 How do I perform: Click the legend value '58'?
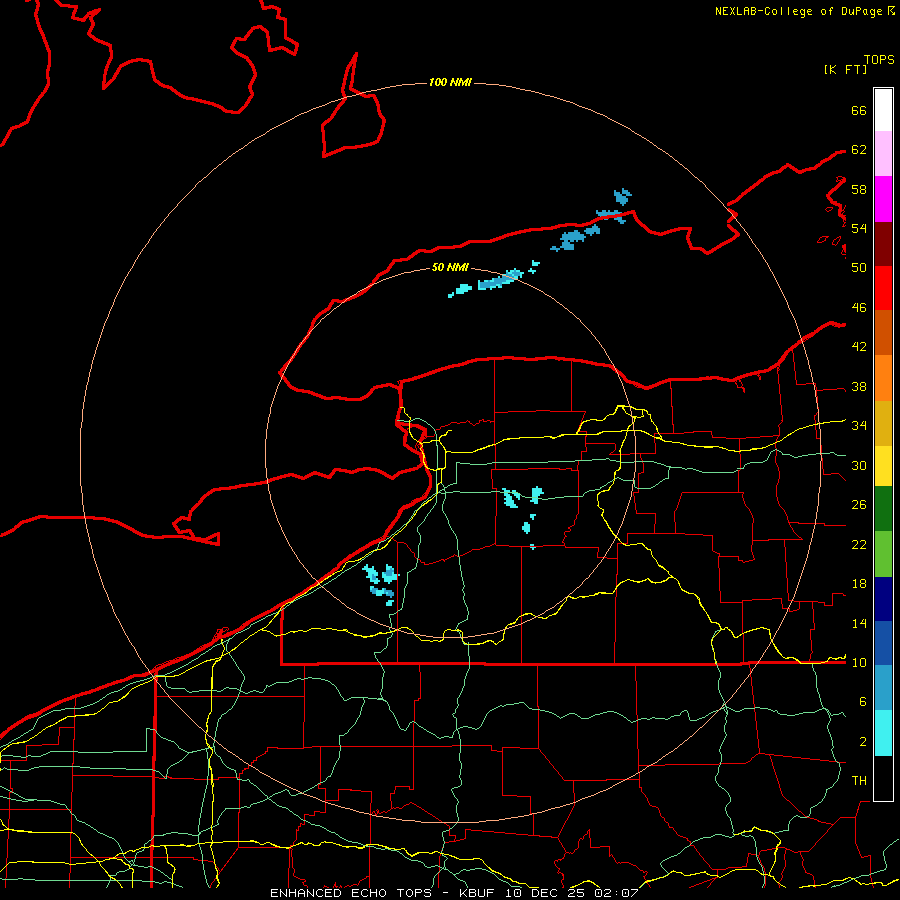(x=859, y=189)
